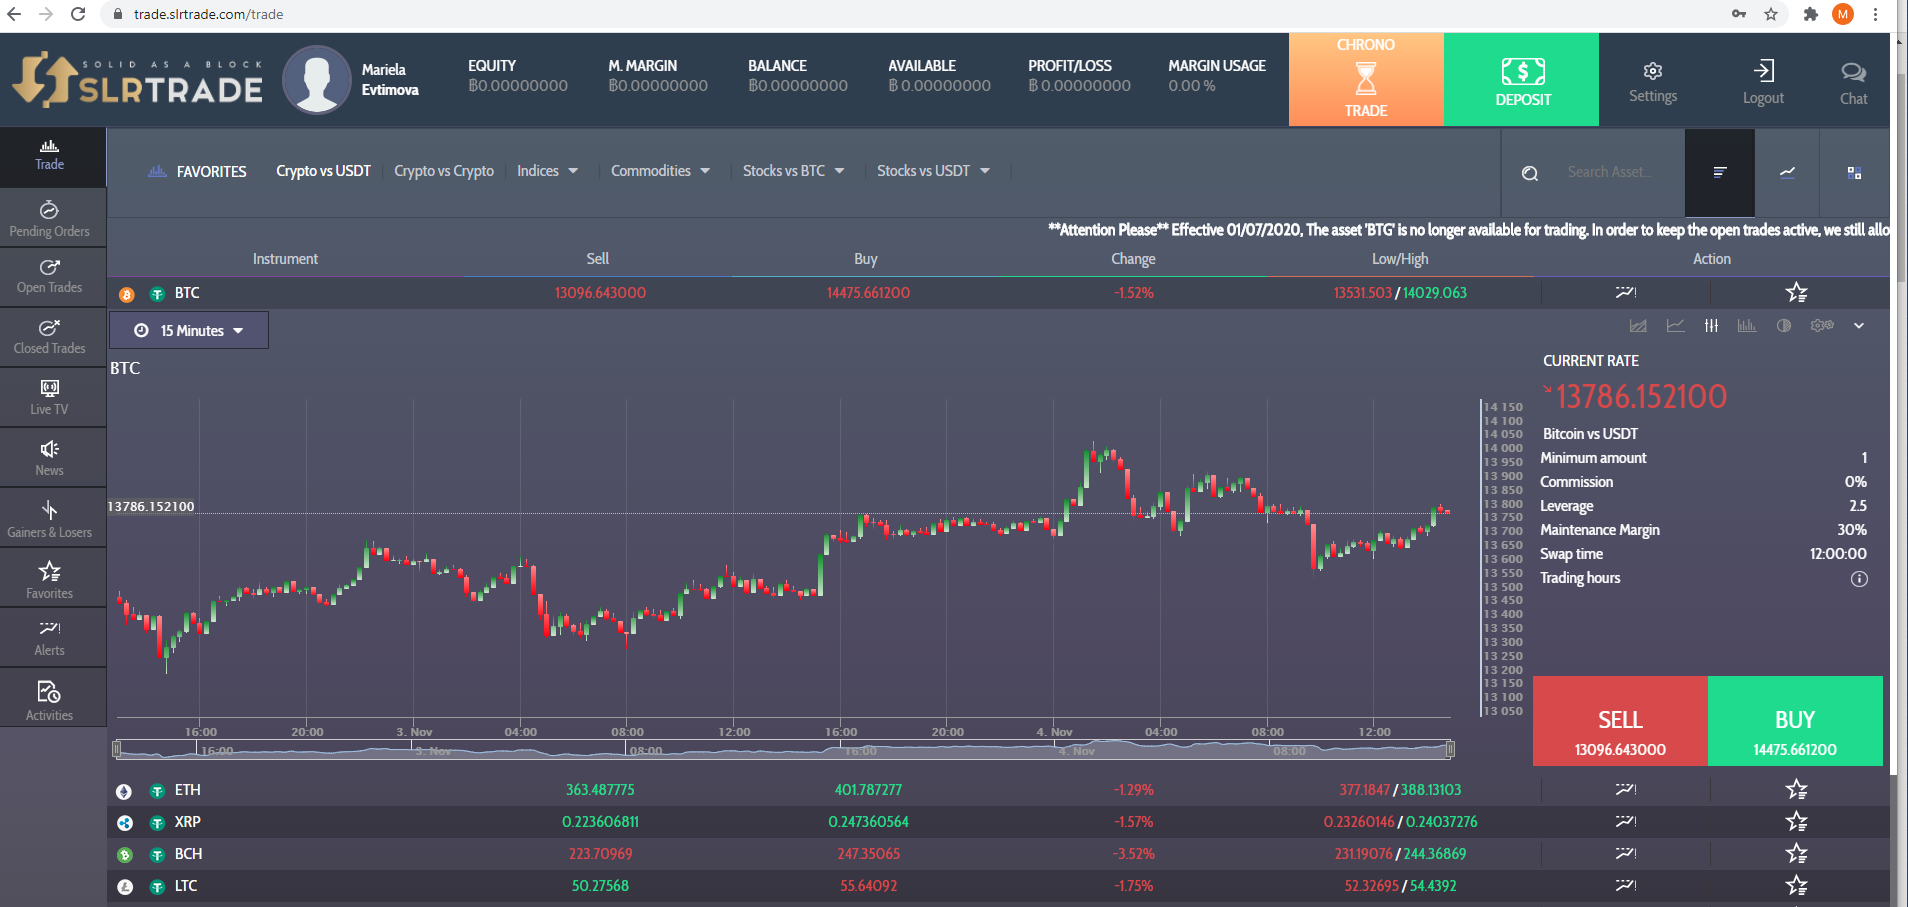Select the FAVORITES tab
This screenshot has width=1908, height=907.
197,172
